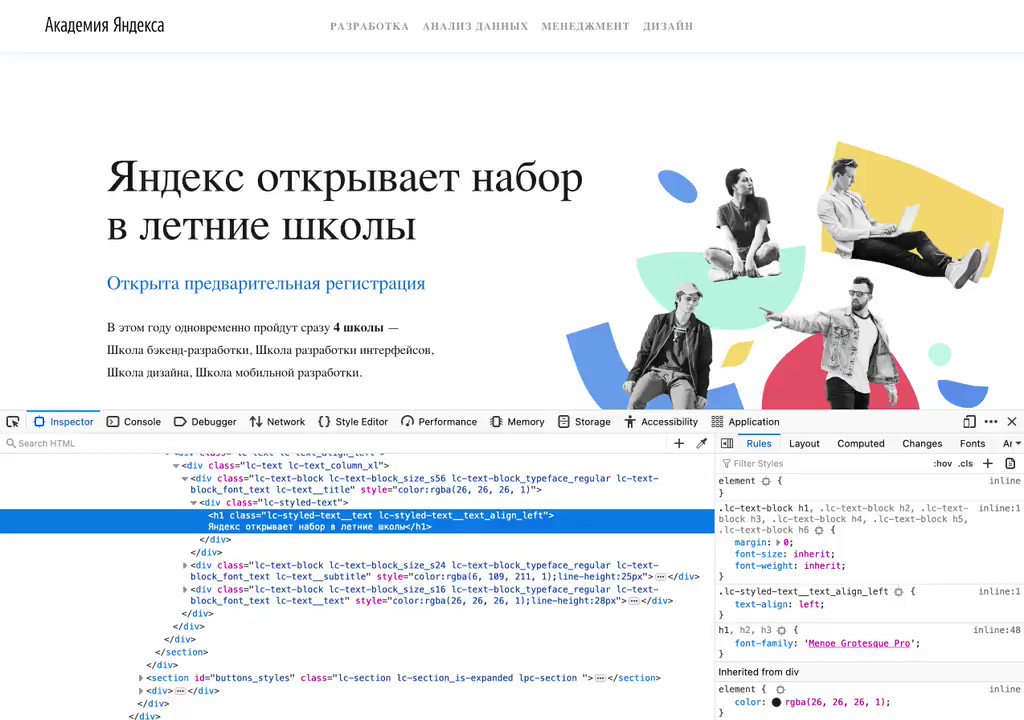This screenshot has width=1024, height=720.
Task: Open the Style Editor tab
Action: click(x=353, y=421)
